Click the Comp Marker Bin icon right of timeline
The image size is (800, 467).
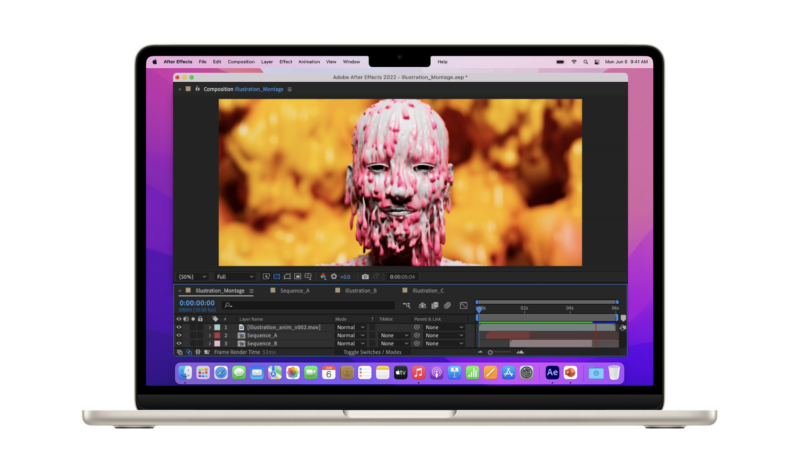[623, 318]
